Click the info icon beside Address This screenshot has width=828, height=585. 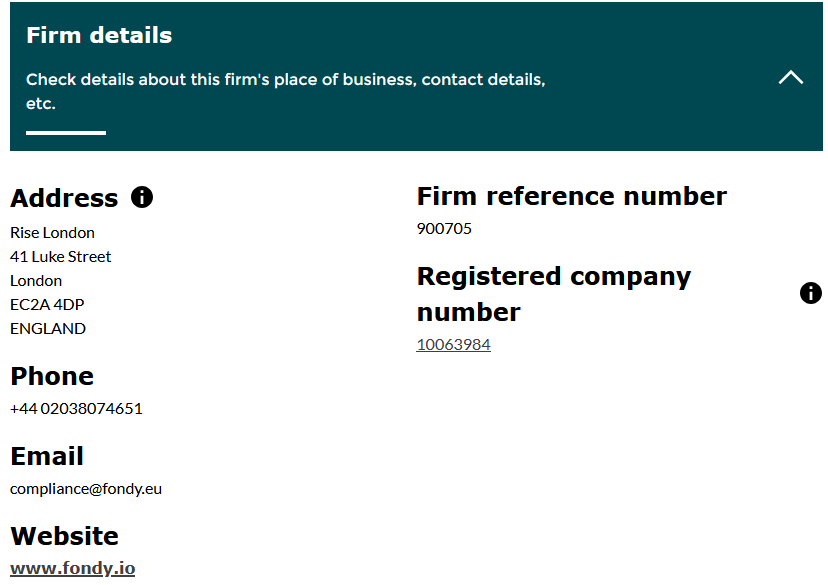coord(142,197)
